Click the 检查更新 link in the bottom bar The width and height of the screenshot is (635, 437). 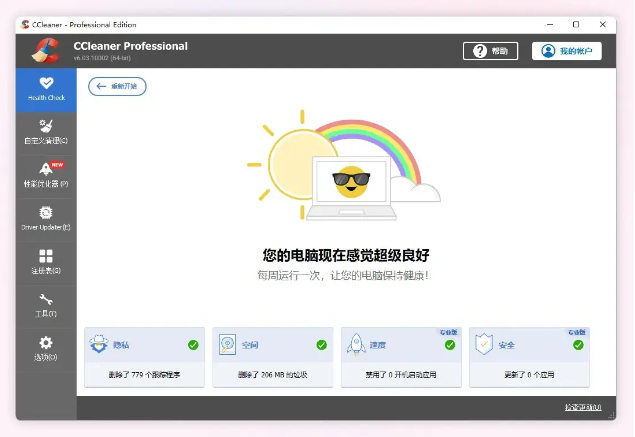pos(583,407)
